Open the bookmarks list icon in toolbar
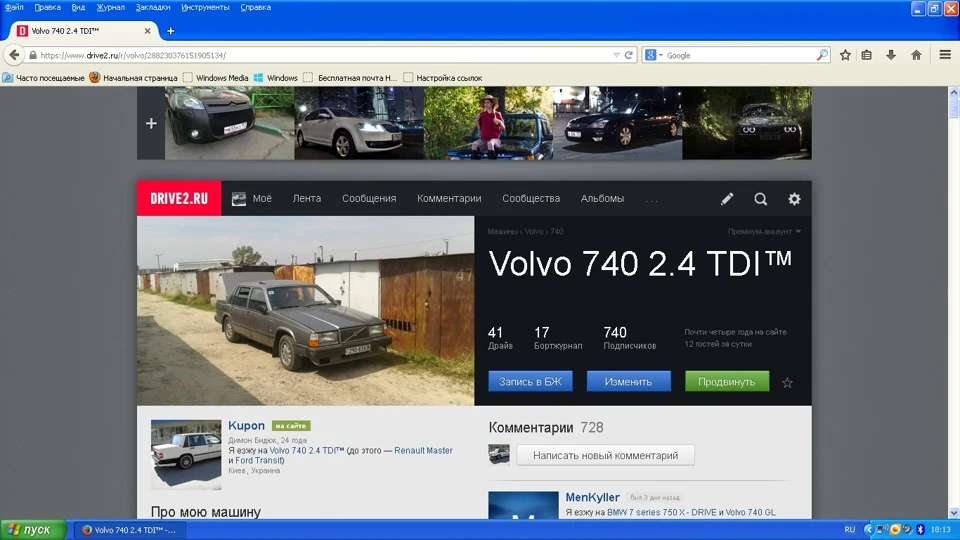Image resolution: width=960 pixels, height=540 pixels. point(867,55)
